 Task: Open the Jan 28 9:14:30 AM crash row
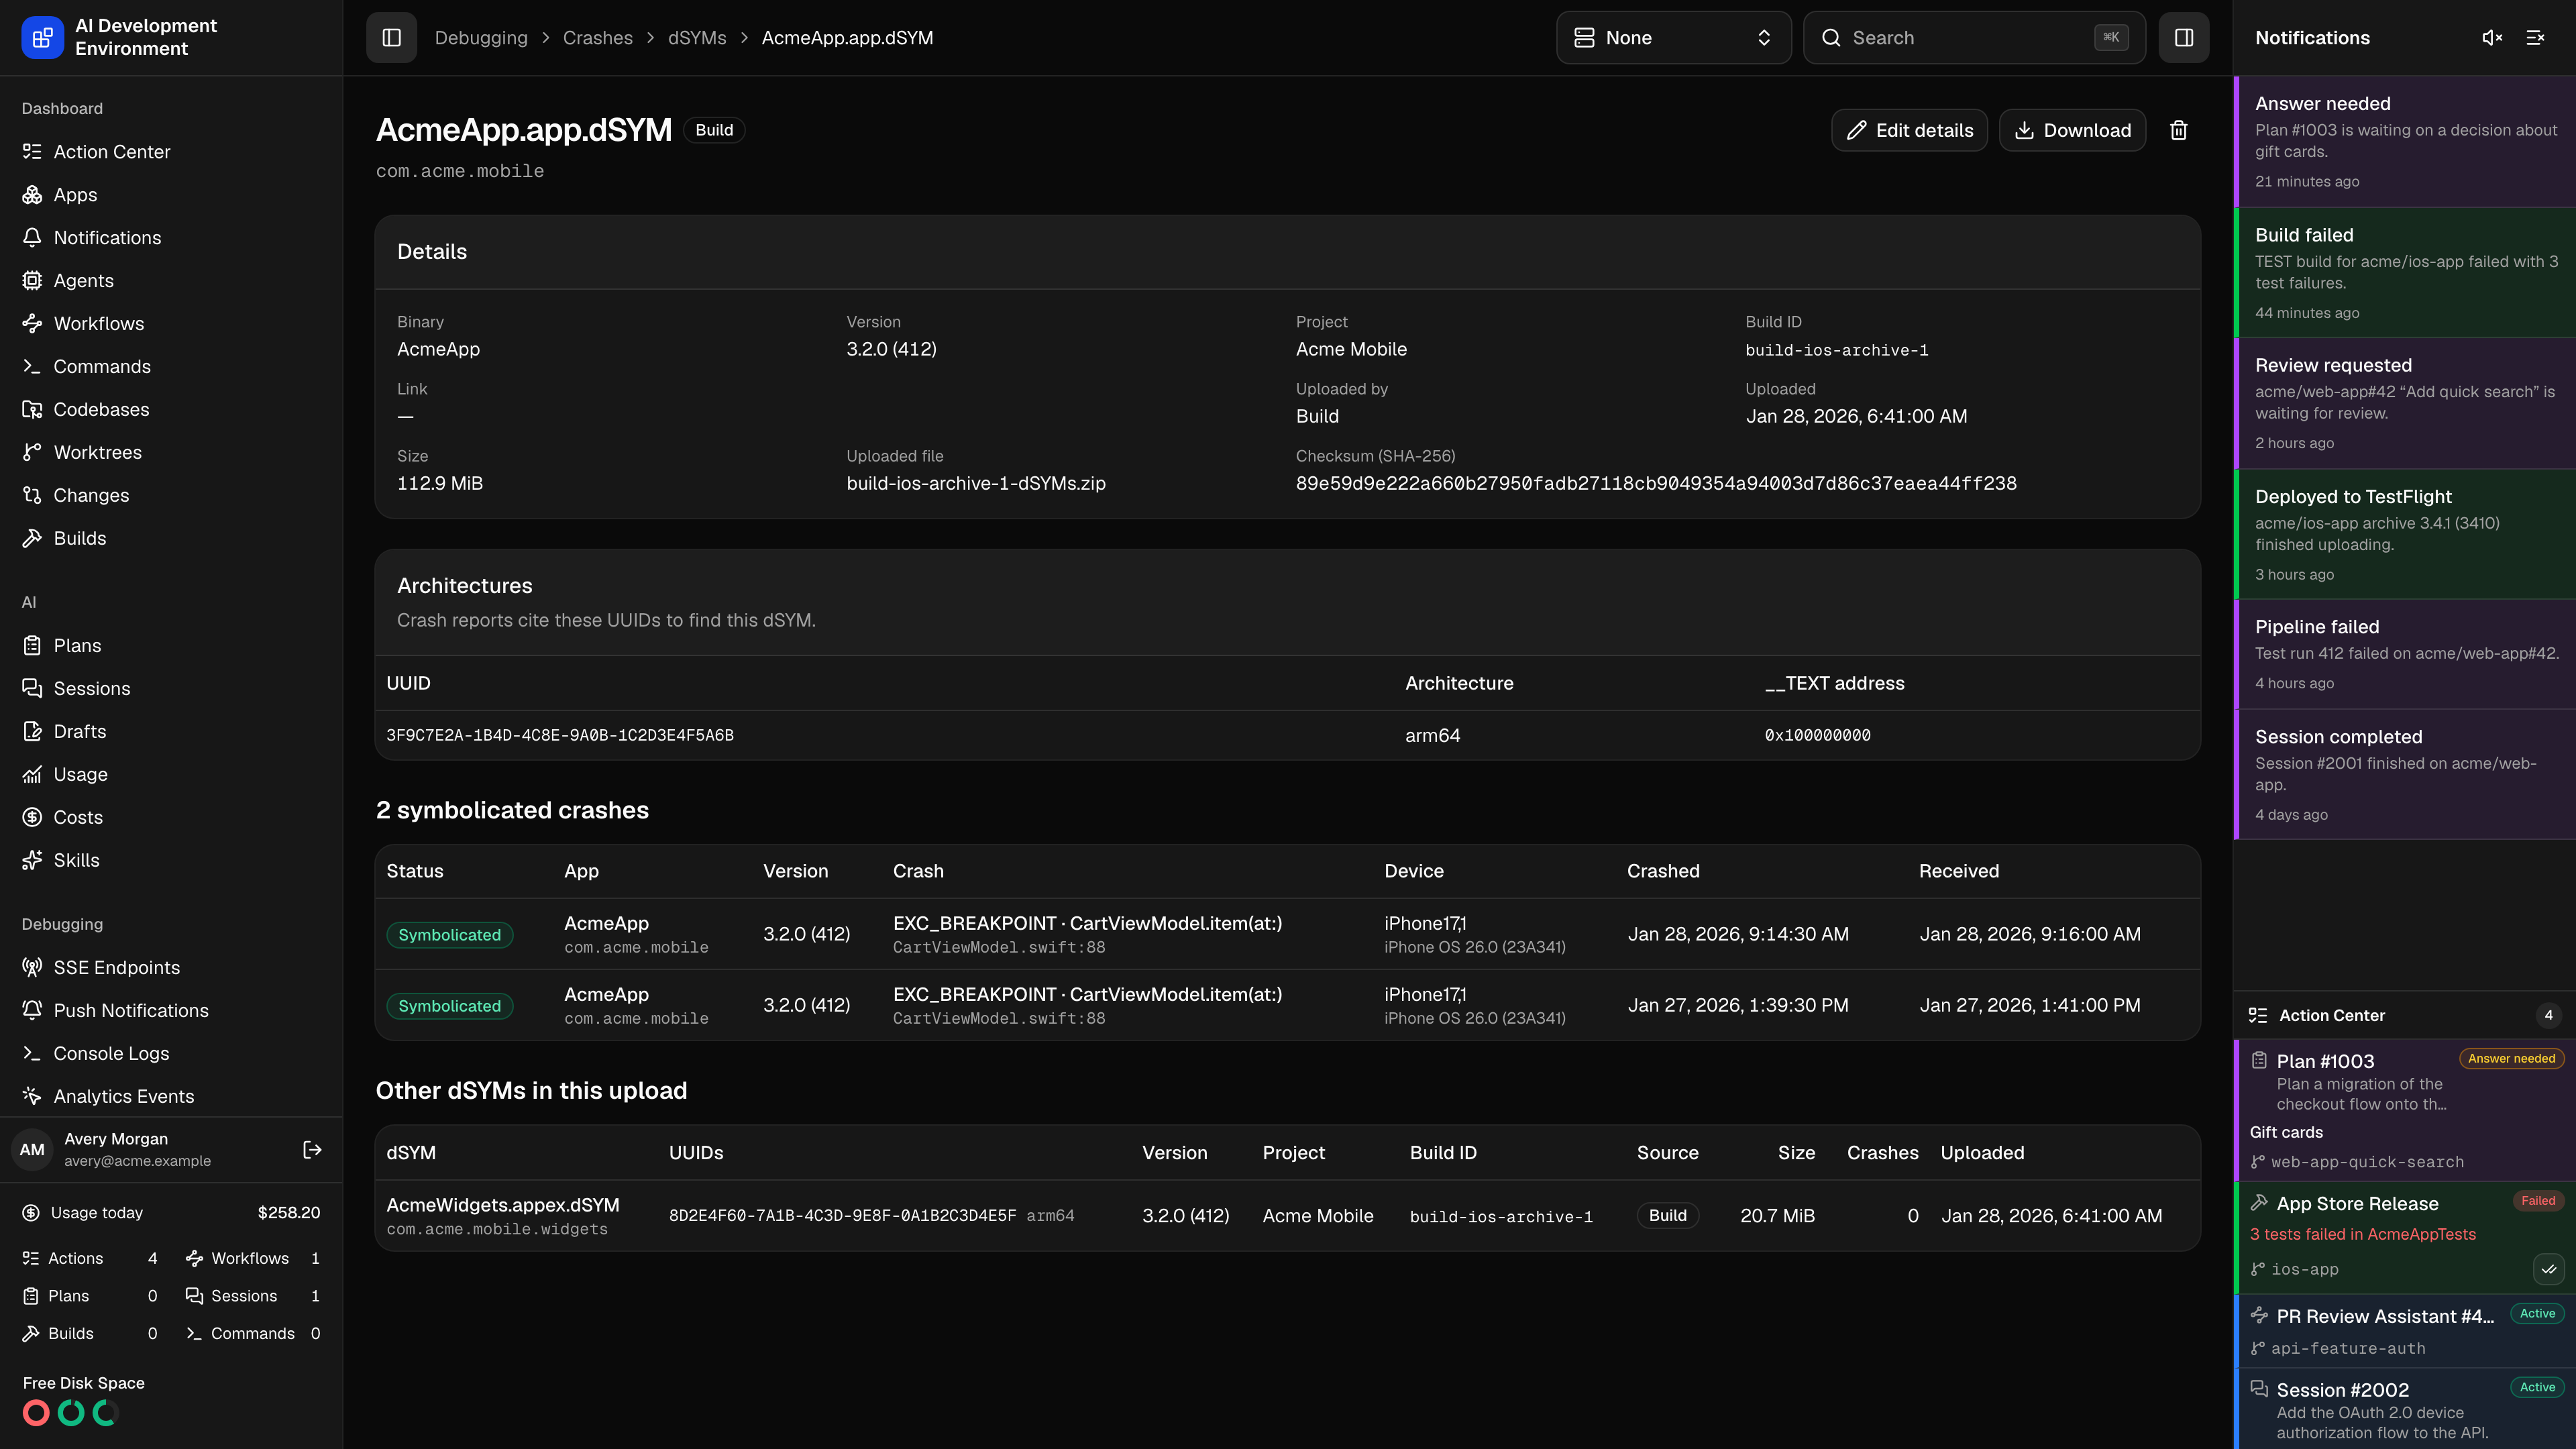1287,934
